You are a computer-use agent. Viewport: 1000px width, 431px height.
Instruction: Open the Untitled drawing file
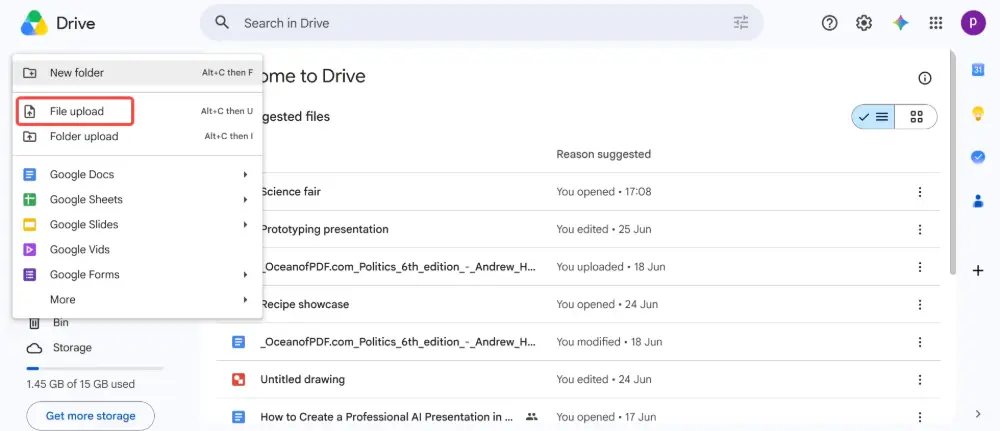(x=302, y=379)
